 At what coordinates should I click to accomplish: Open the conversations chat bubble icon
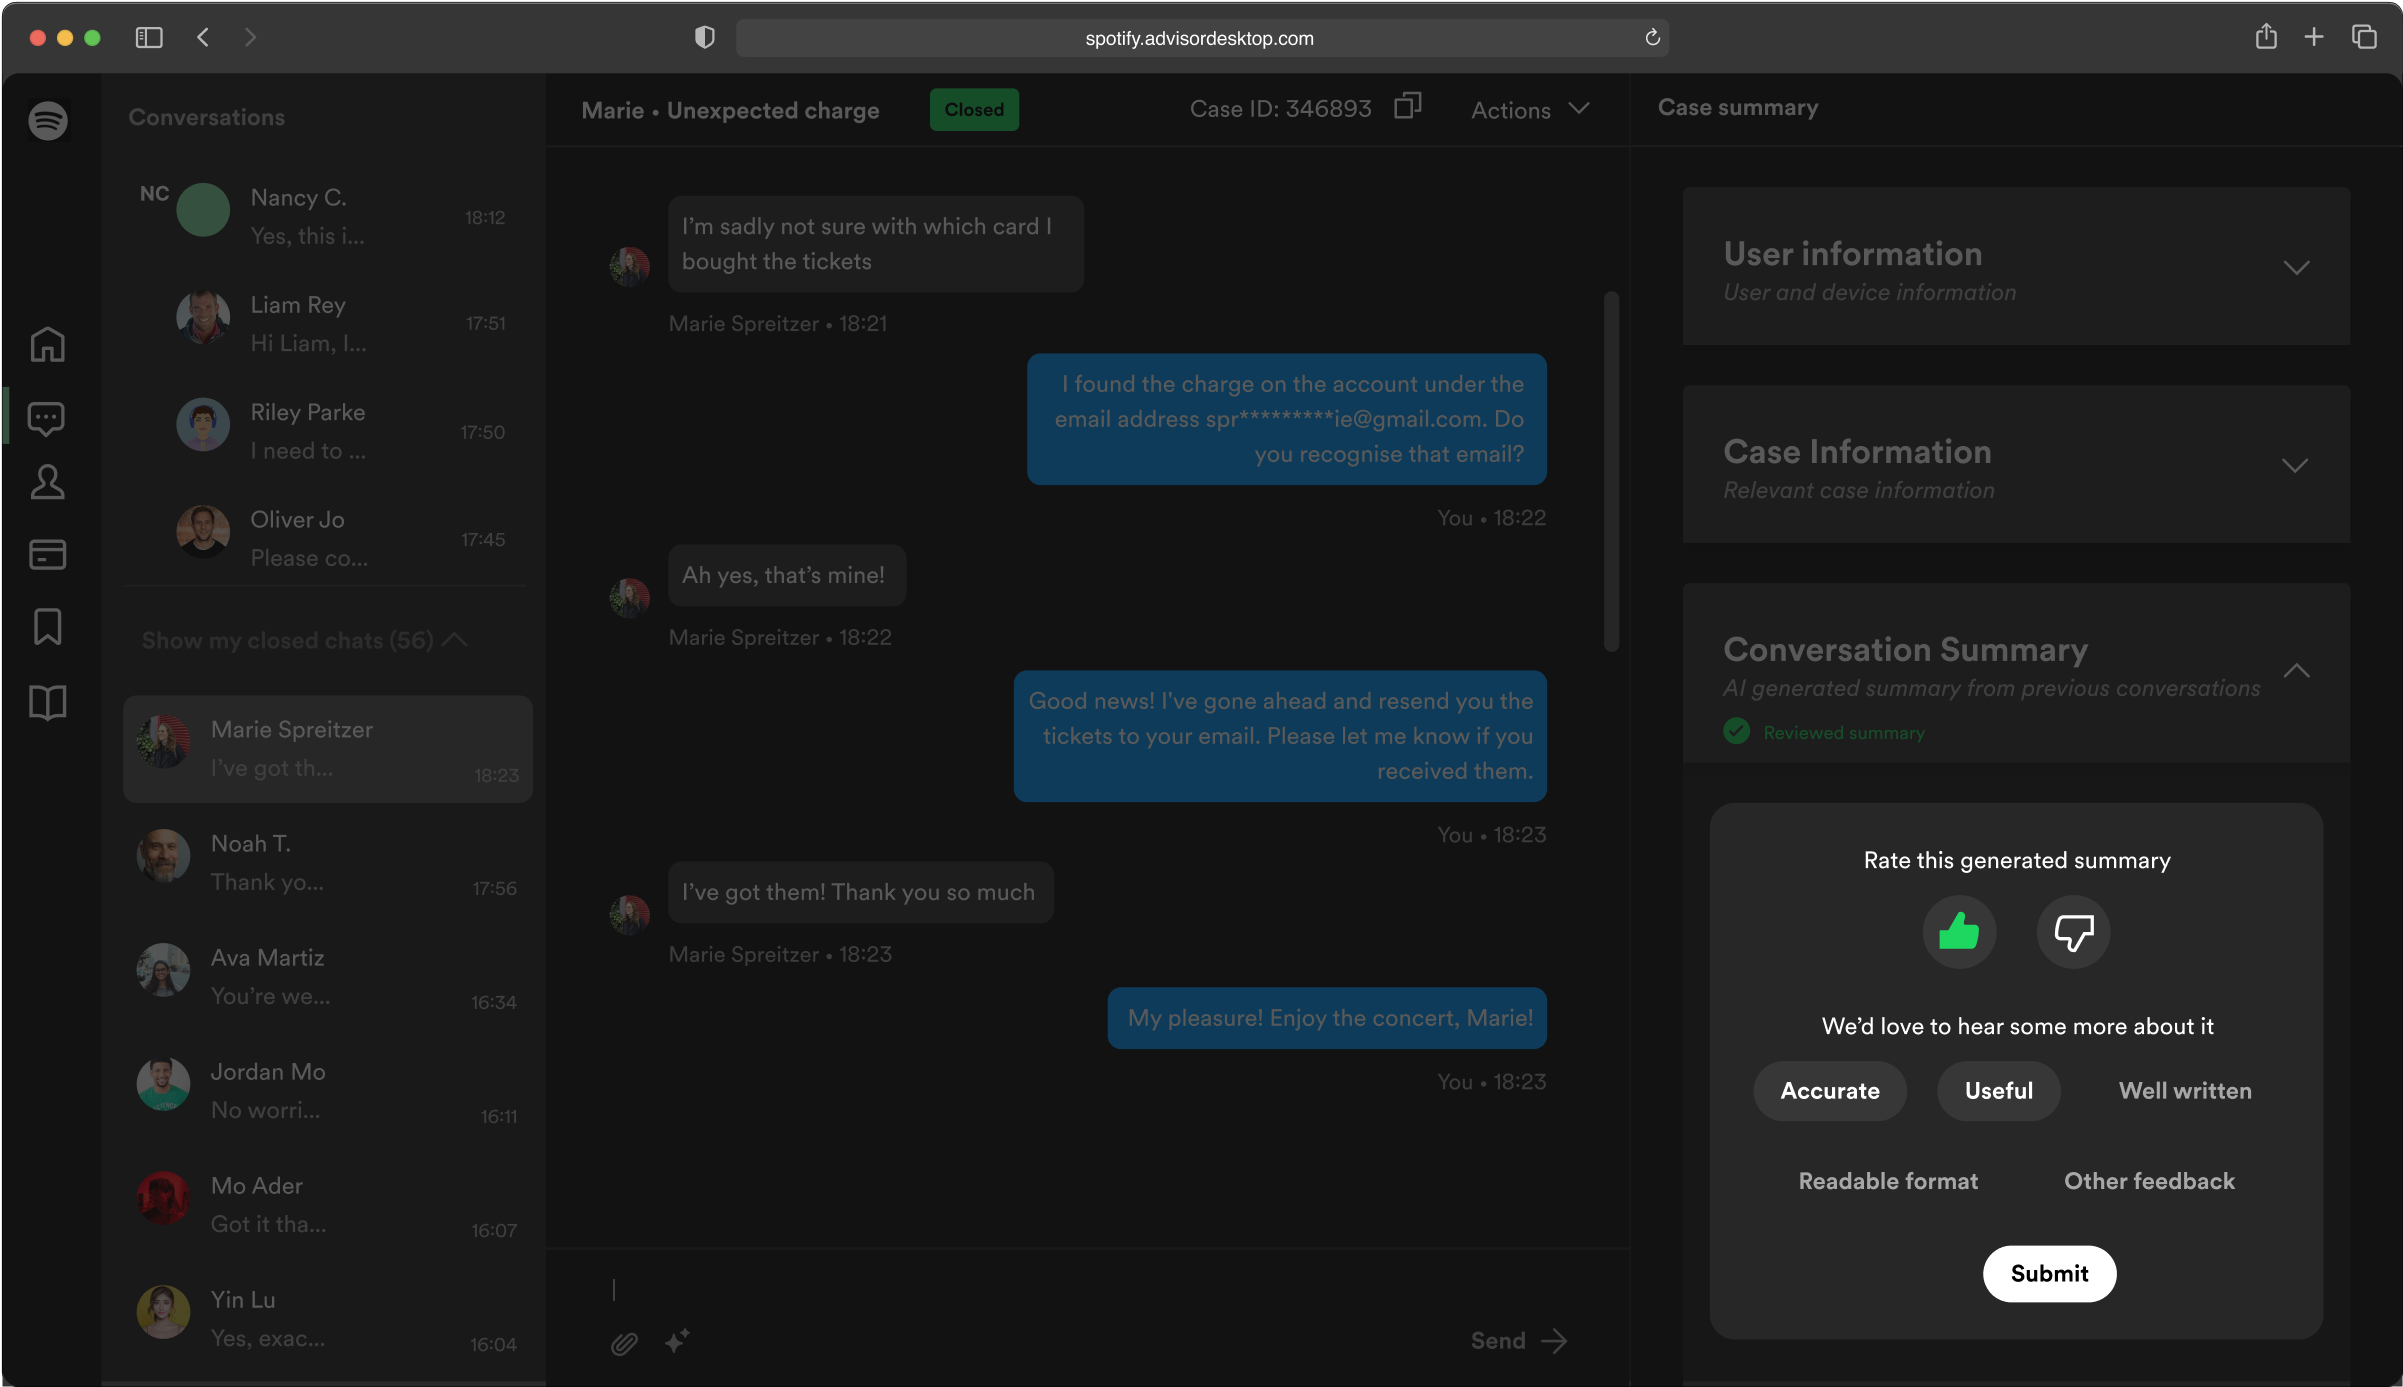(x=47, y=418)
